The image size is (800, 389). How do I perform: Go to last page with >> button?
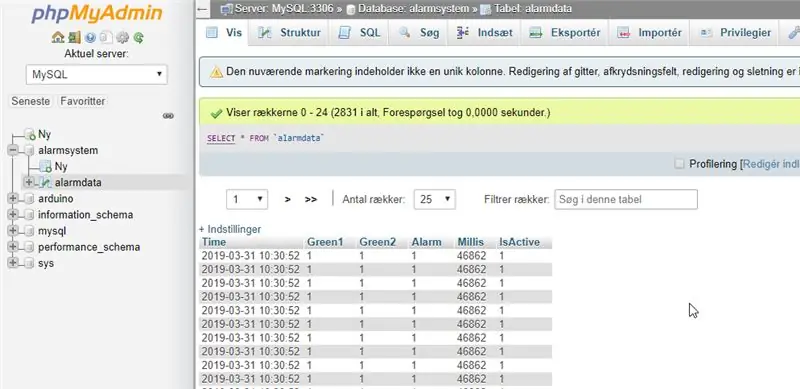(311, 200)
